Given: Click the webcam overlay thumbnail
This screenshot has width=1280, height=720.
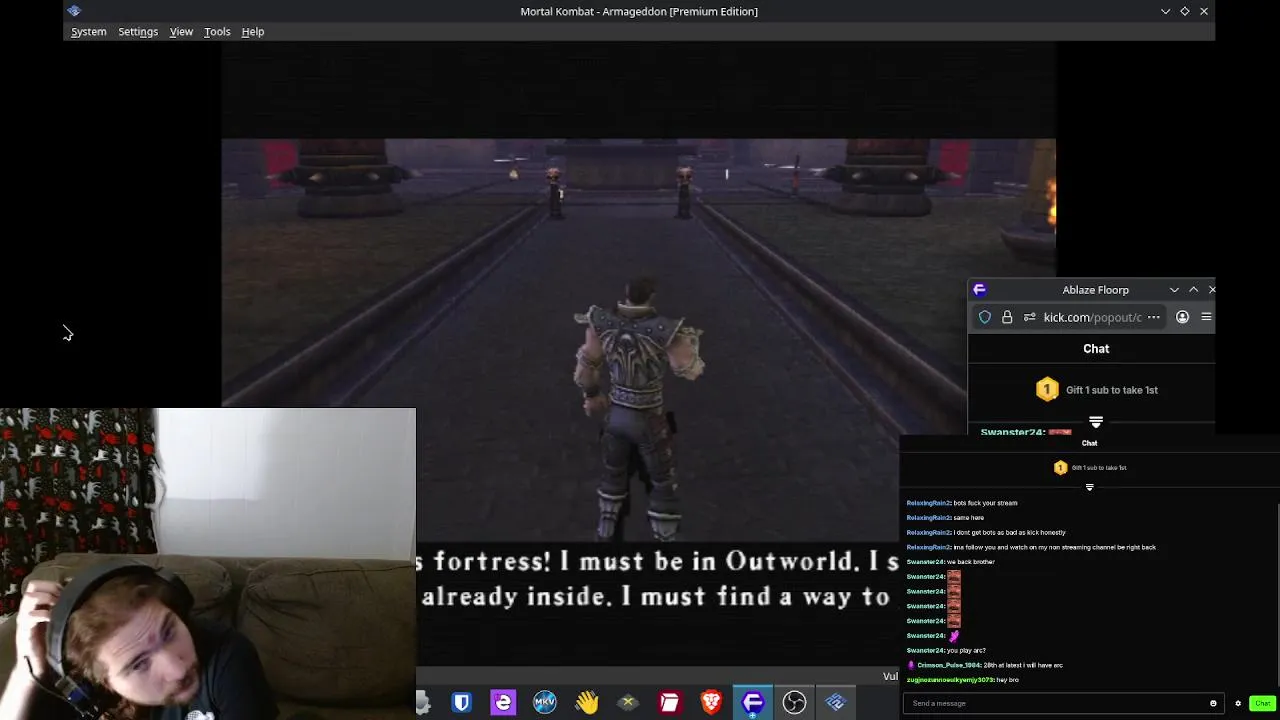Looking at the screenshot, I should coord(208,563).
